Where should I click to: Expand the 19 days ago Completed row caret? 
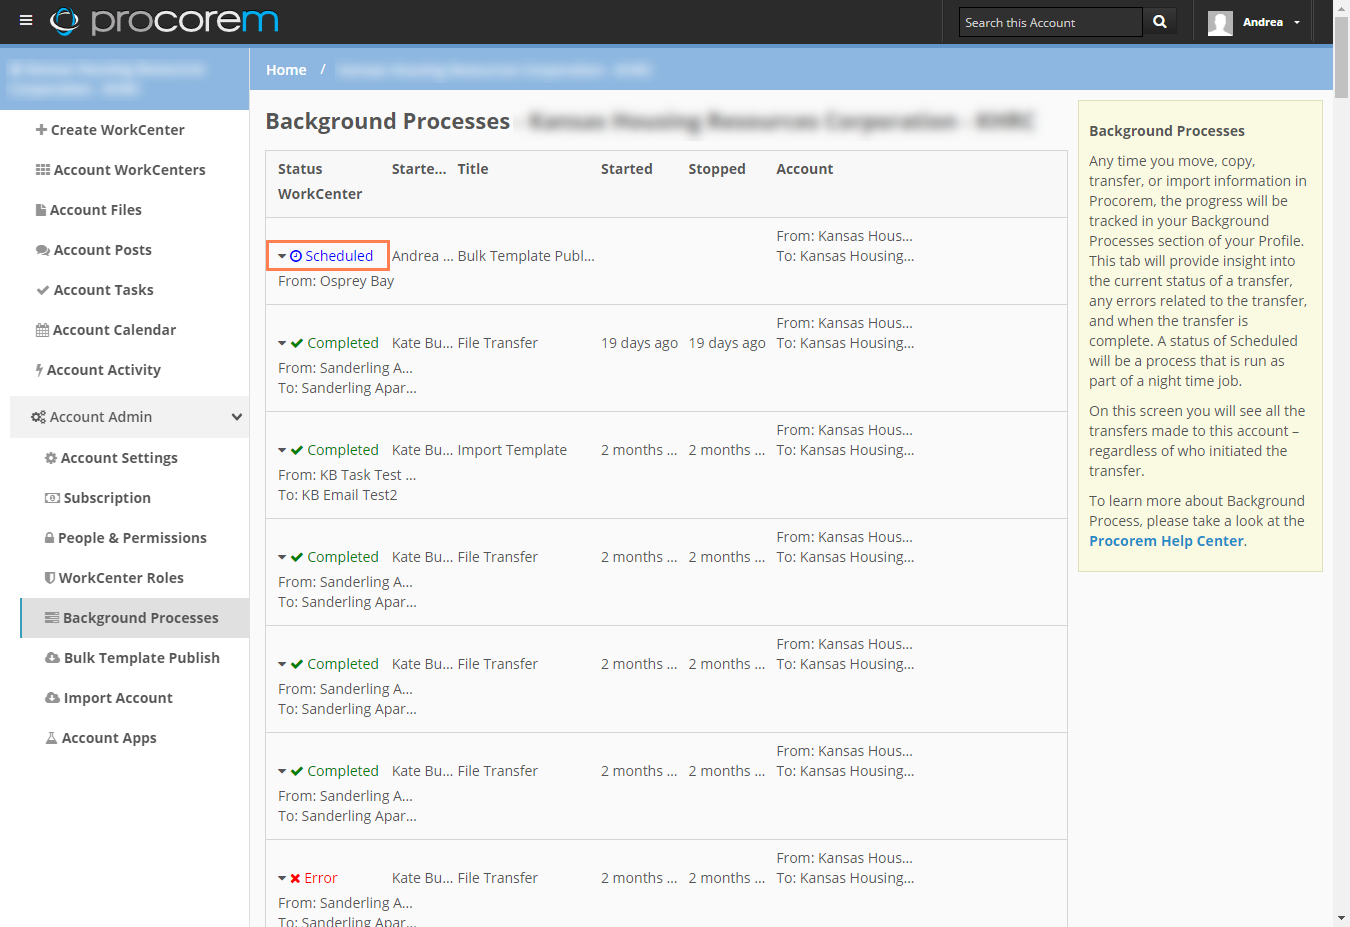(282, 344)
